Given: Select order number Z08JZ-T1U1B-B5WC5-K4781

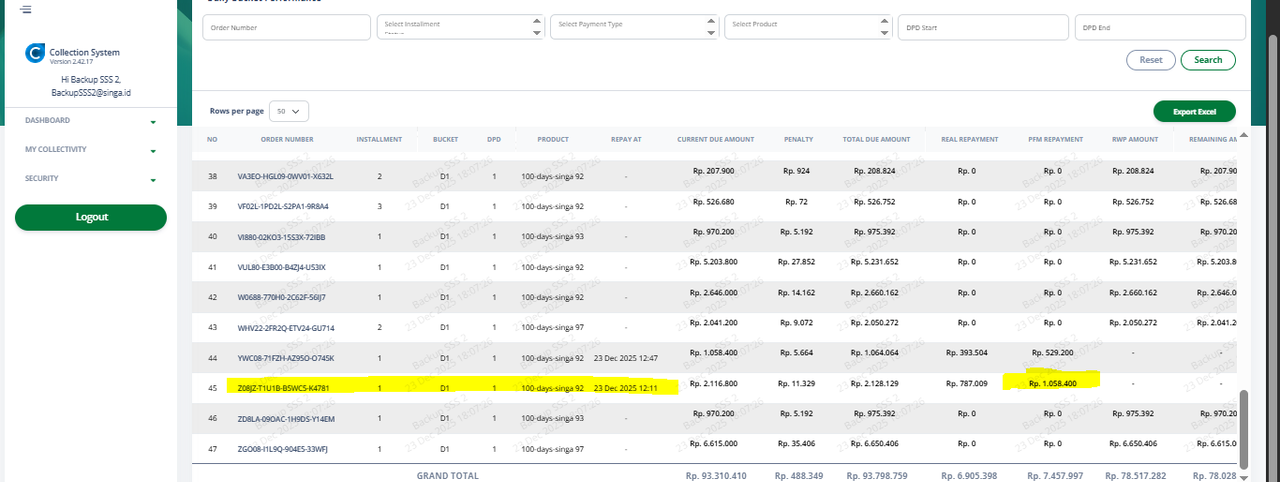Looking at the screenshot, I should [x=283, y=387].
